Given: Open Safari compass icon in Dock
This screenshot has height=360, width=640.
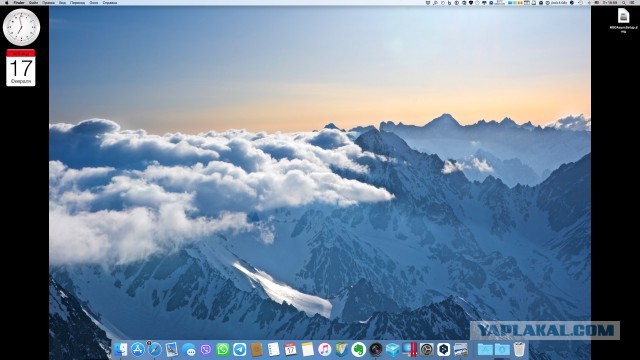Looking at the screenshot, I should (155, 349).
